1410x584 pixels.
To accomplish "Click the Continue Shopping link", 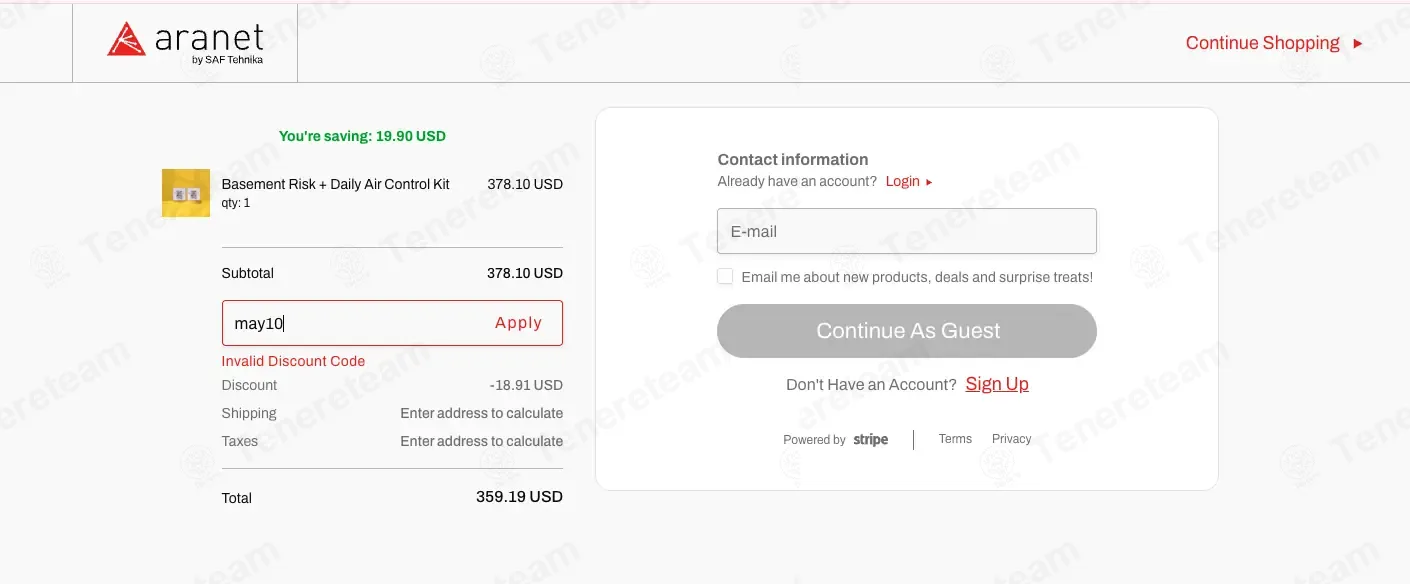I will pyautogui.click(x=1262, y=43).
